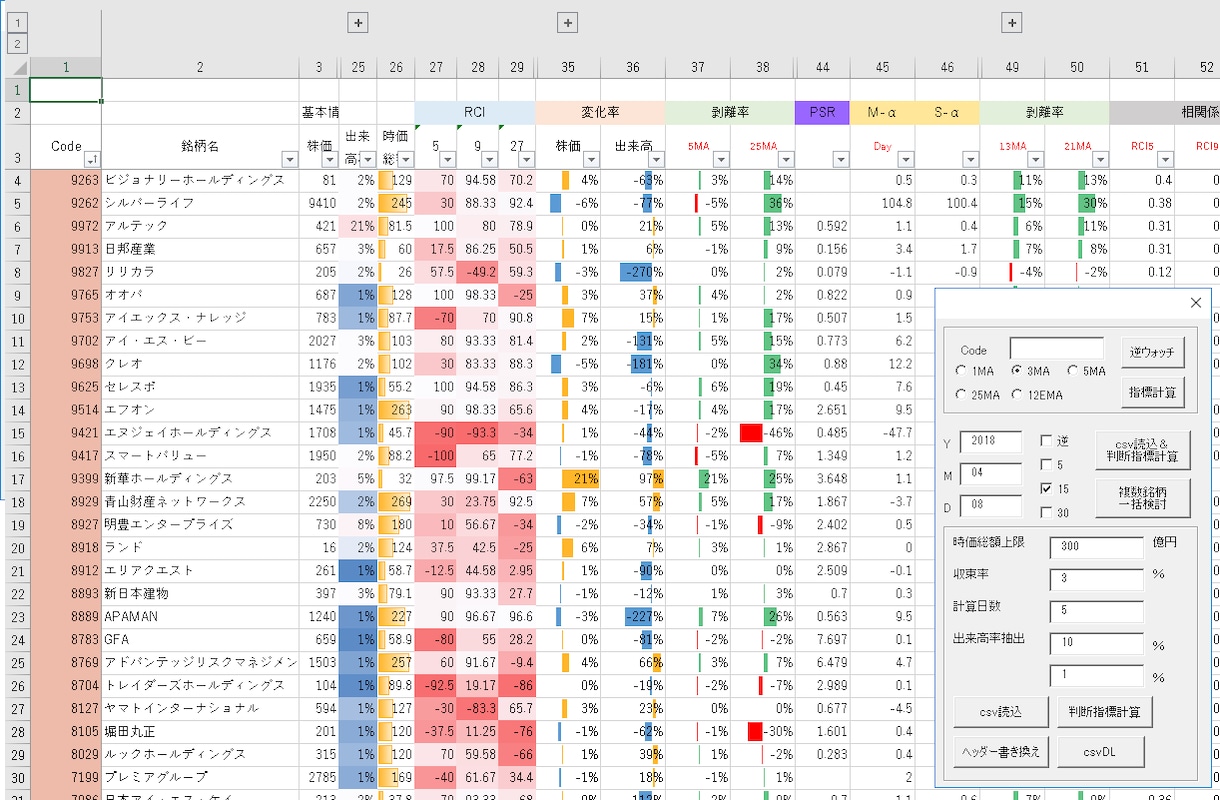The width and height of the screenshot is (1220, 800).
Task: Focus the Y field showing 2018
Action: pyautogui.click(x=990, y=441)
